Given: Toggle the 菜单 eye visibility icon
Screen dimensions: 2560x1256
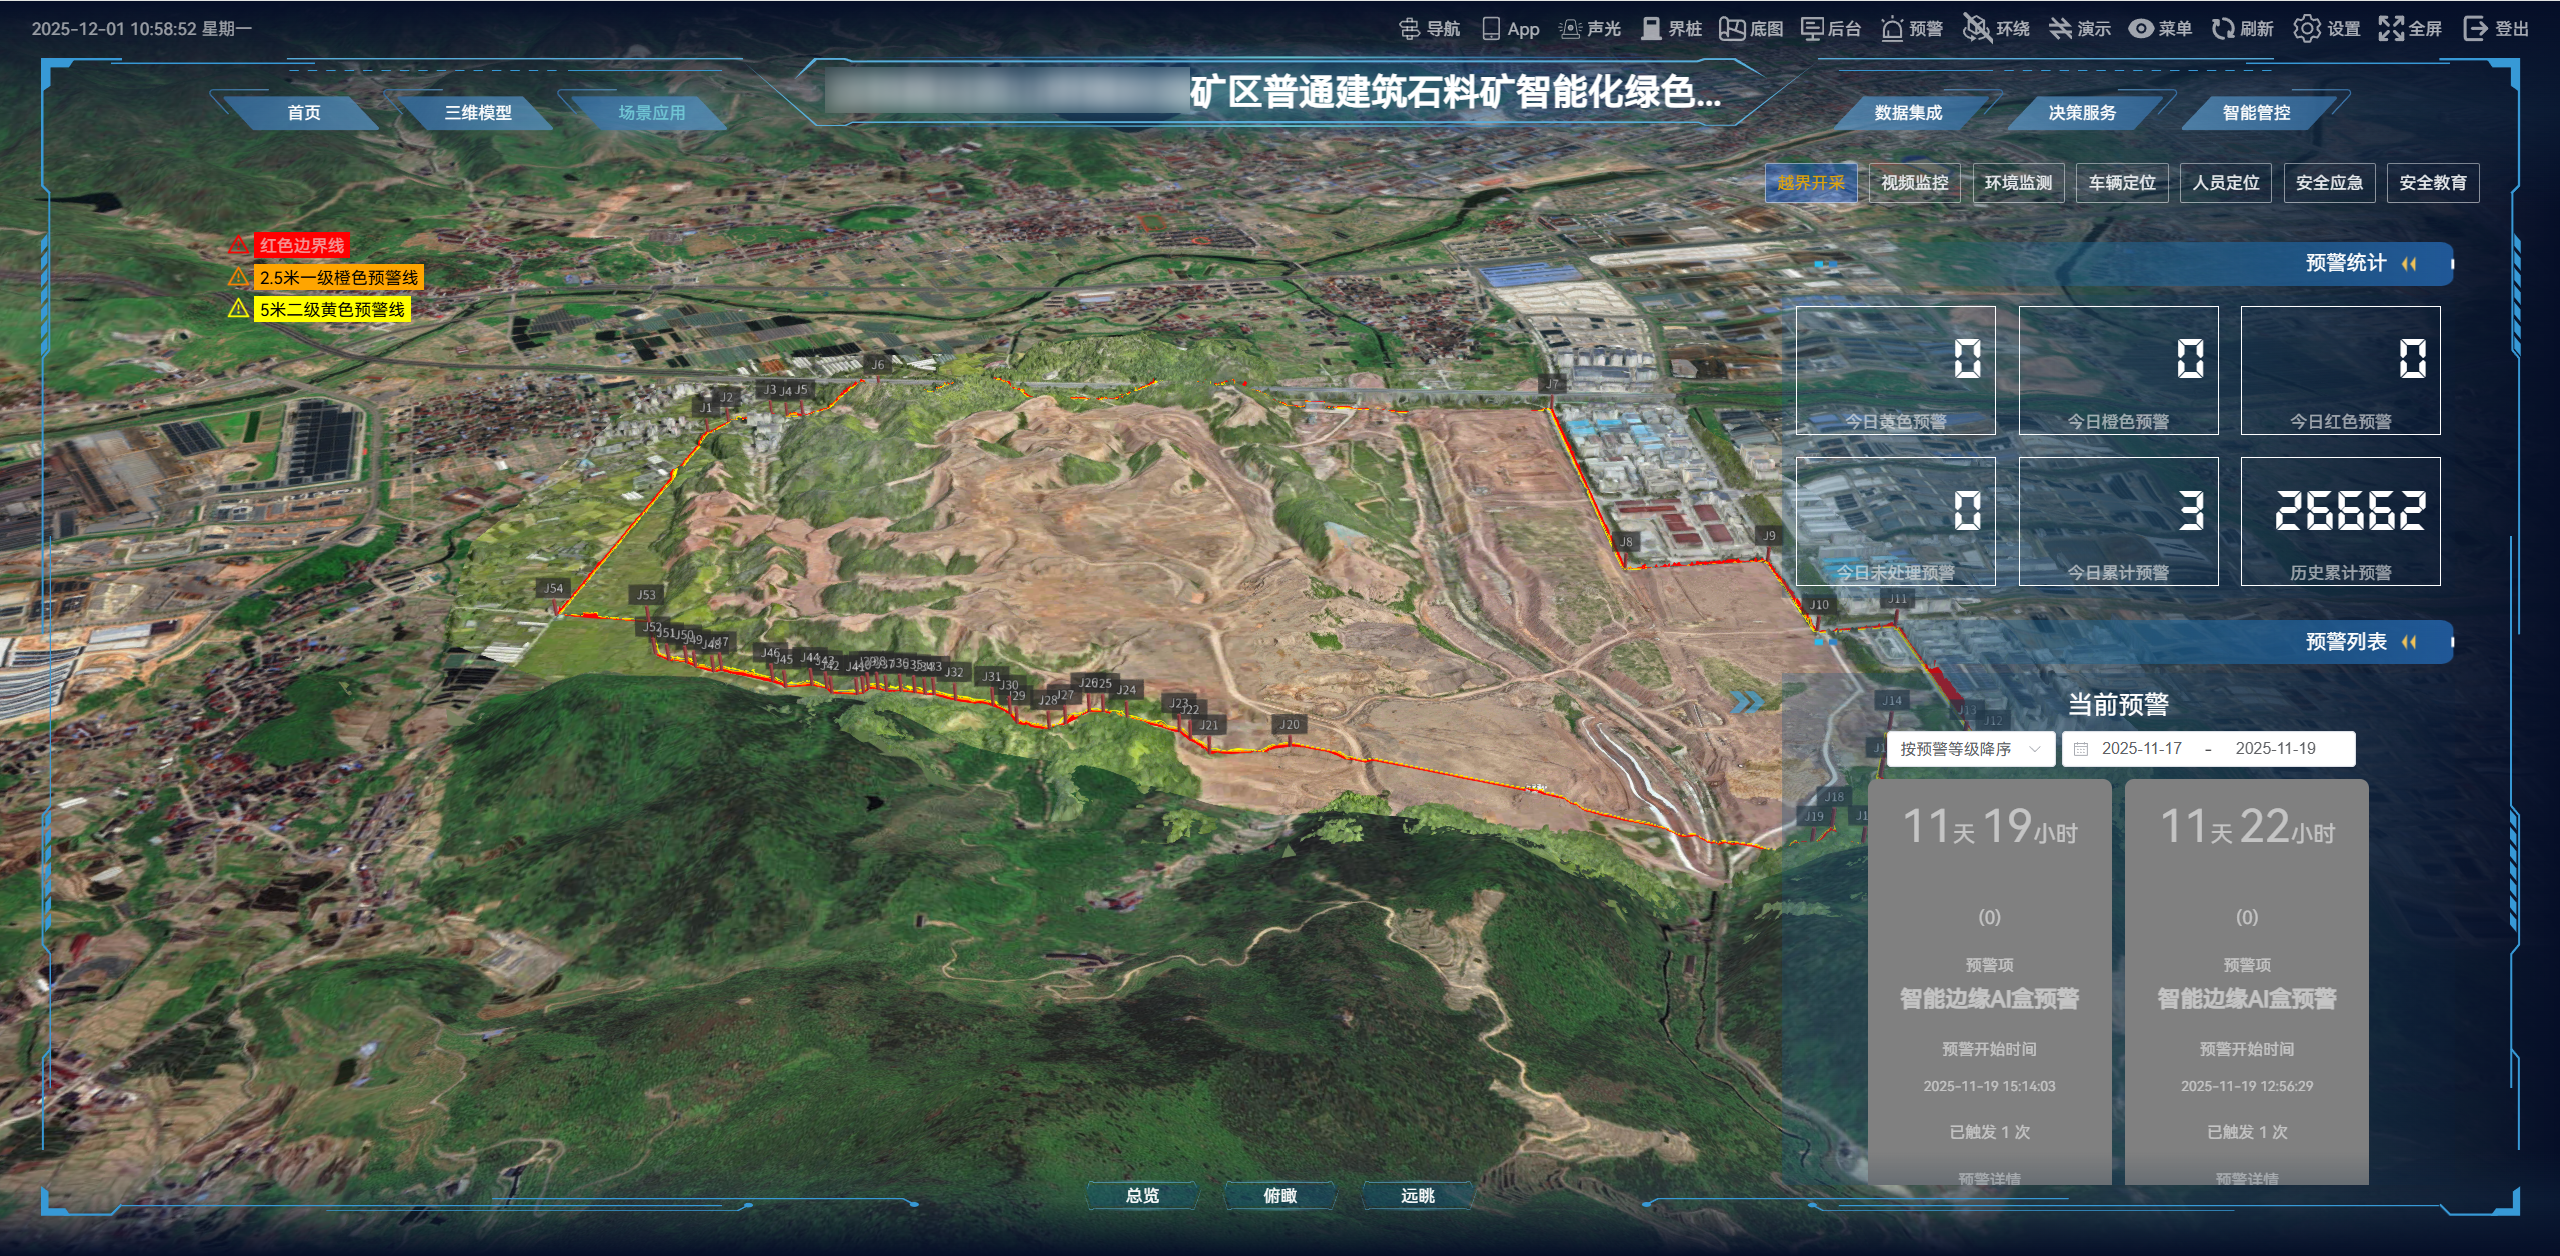Looking at the screenshot, I should point(2141,29).
